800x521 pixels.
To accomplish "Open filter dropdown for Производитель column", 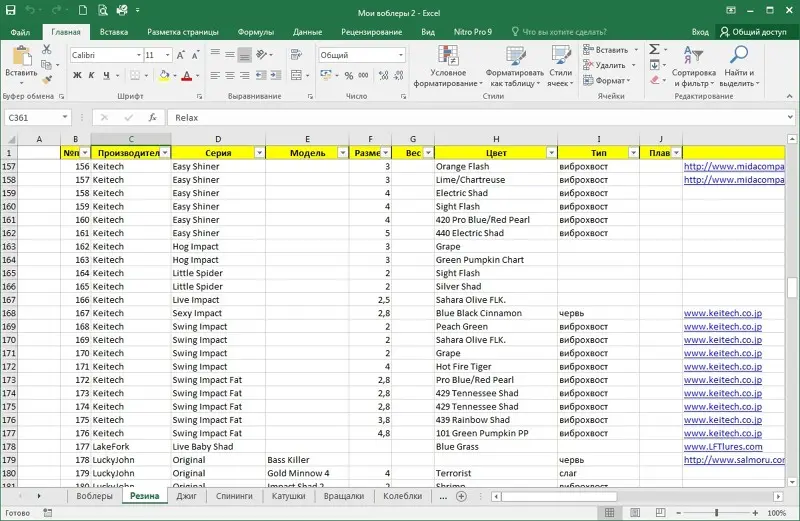I will click(165, 153).
